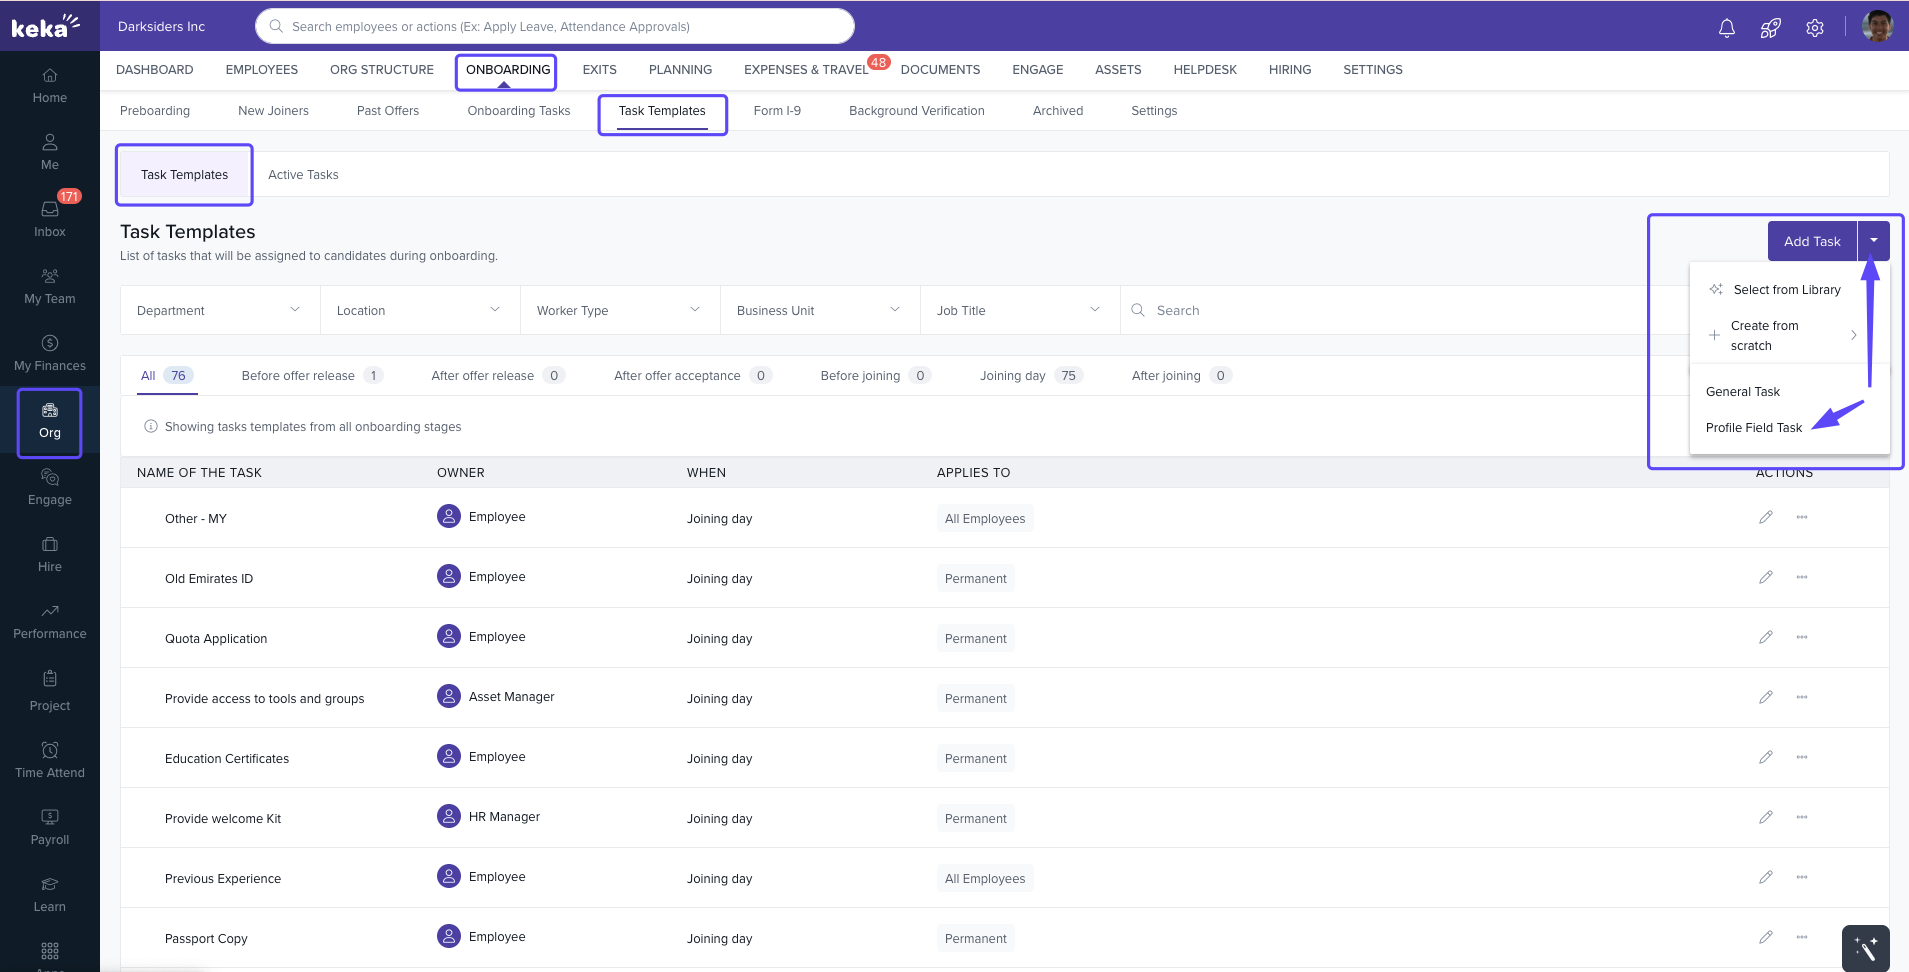
Task: Open the Payroll sidebar icon
Action: coord(50,827)
